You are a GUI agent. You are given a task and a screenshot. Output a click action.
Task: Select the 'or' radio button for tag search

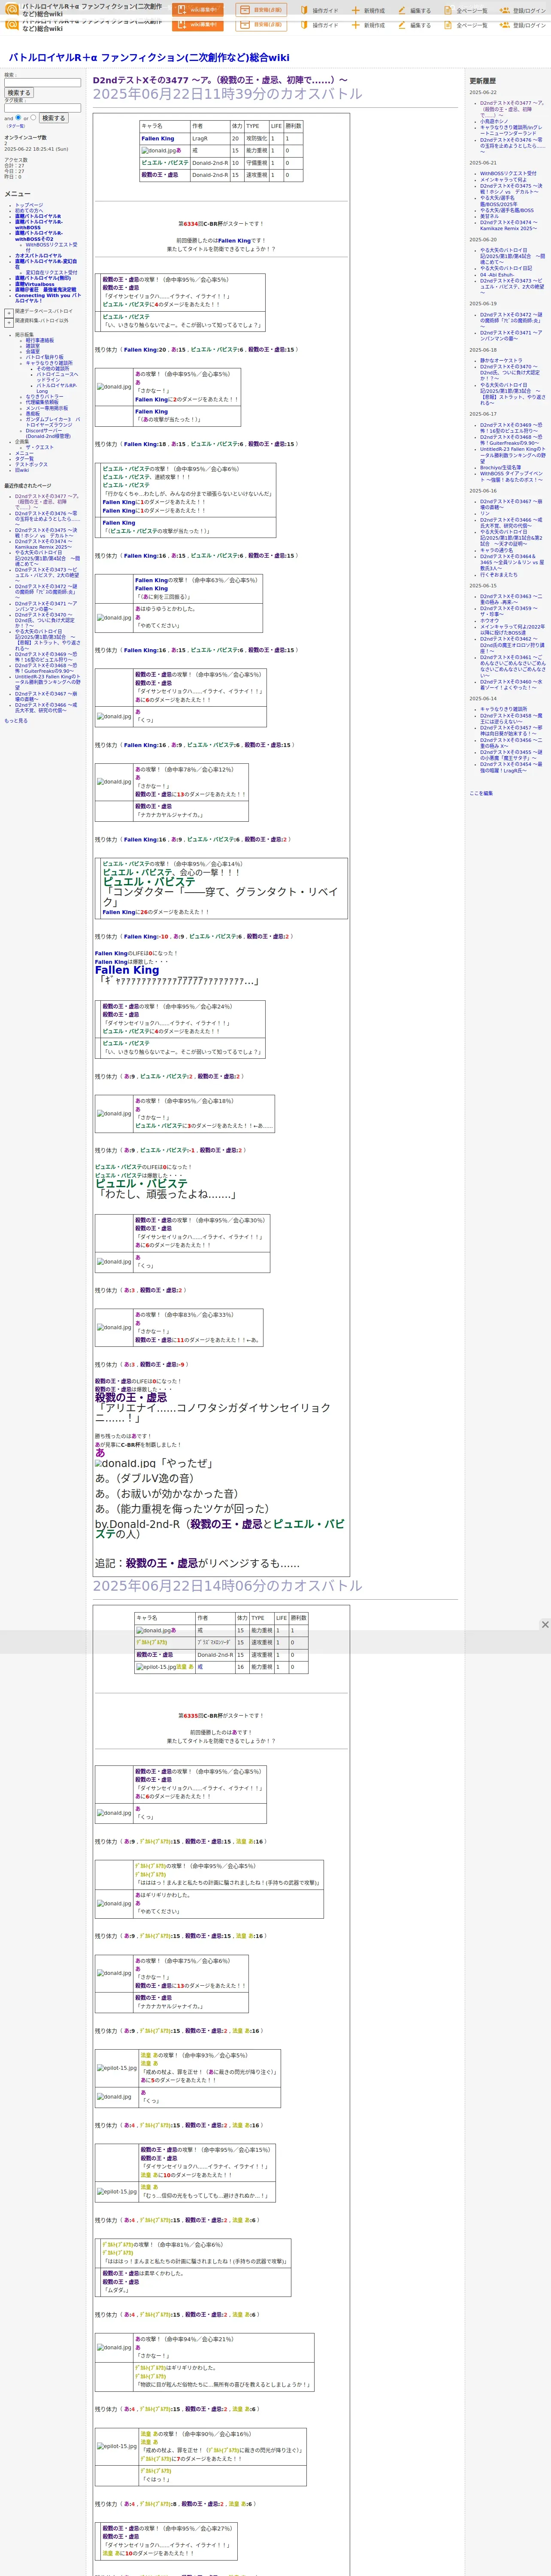tap(33, 117)
